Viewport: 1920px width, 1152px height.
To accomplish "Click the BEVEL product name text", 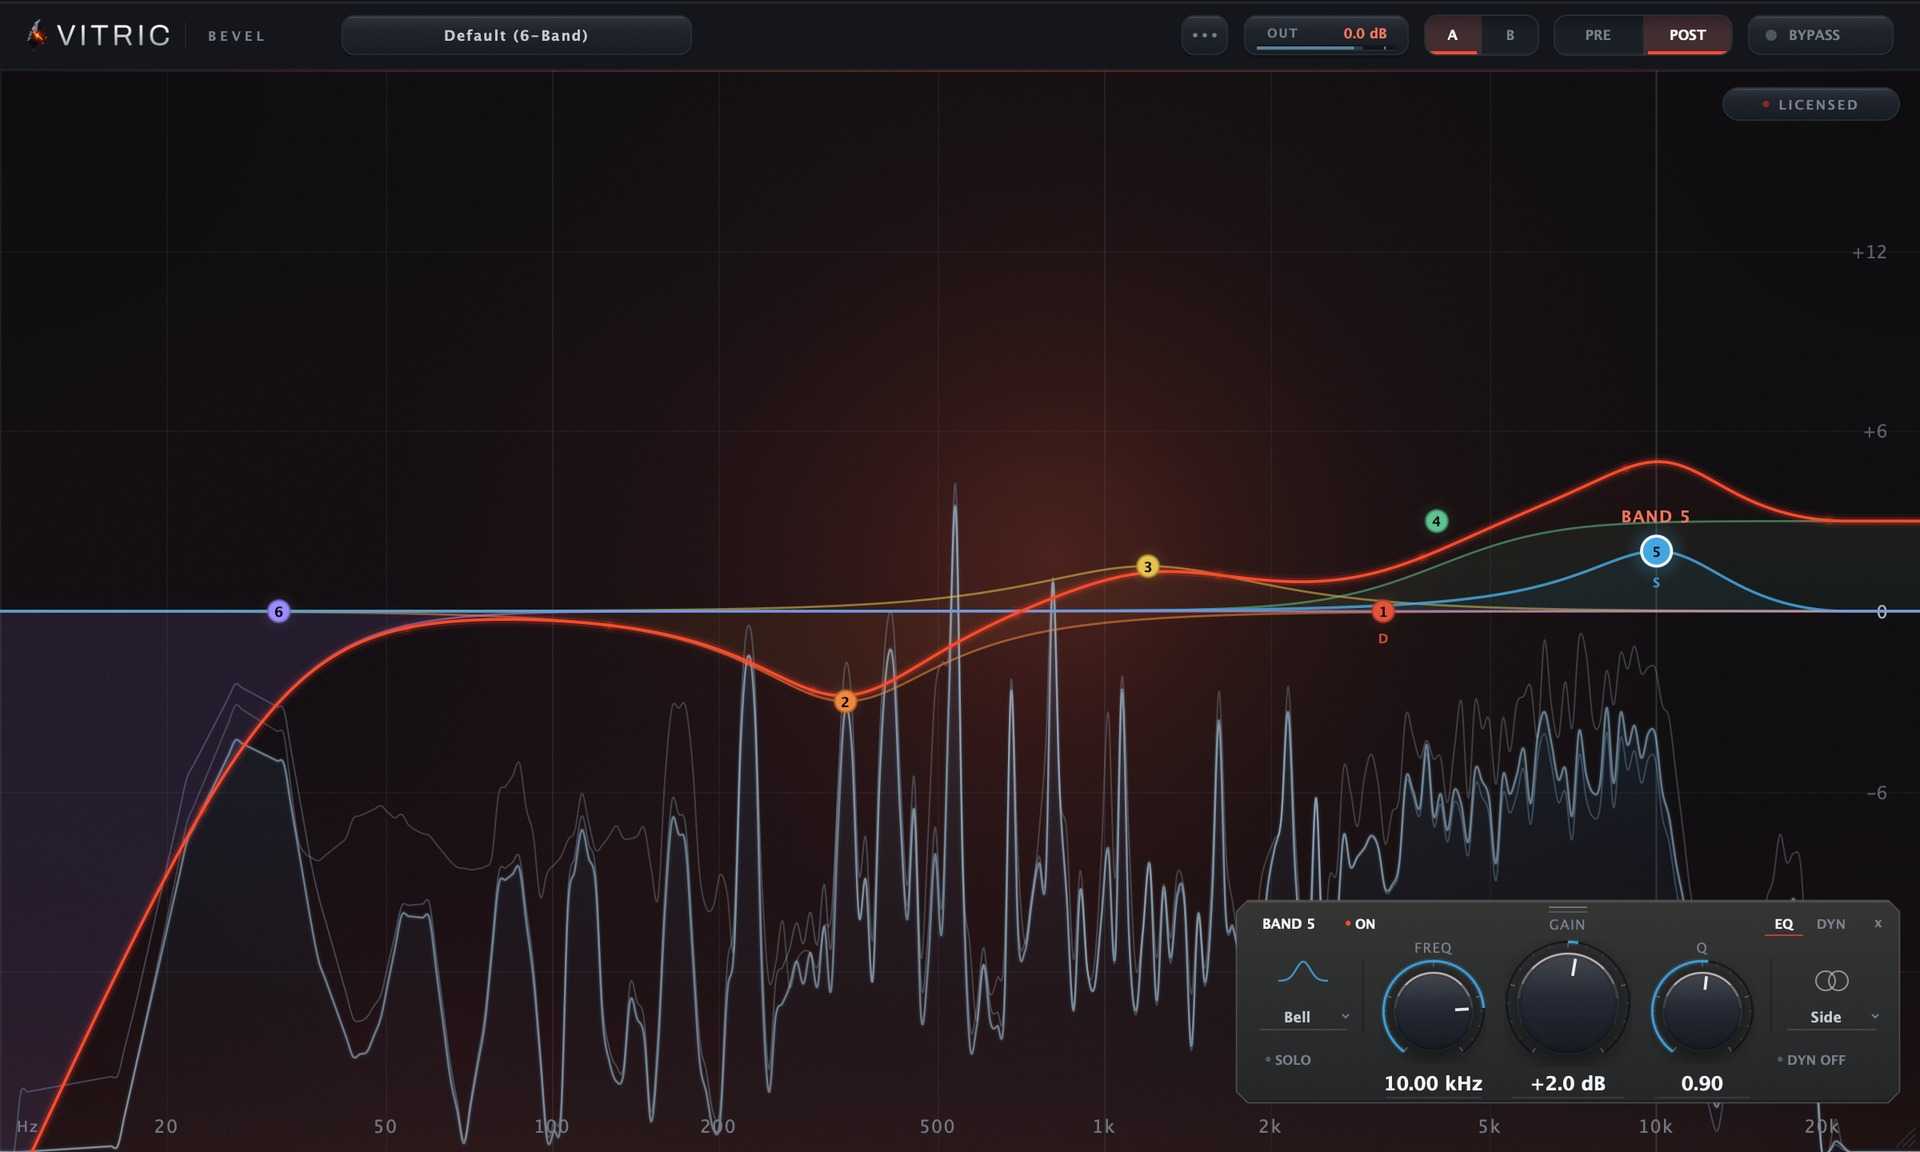I will click(237, 36).
